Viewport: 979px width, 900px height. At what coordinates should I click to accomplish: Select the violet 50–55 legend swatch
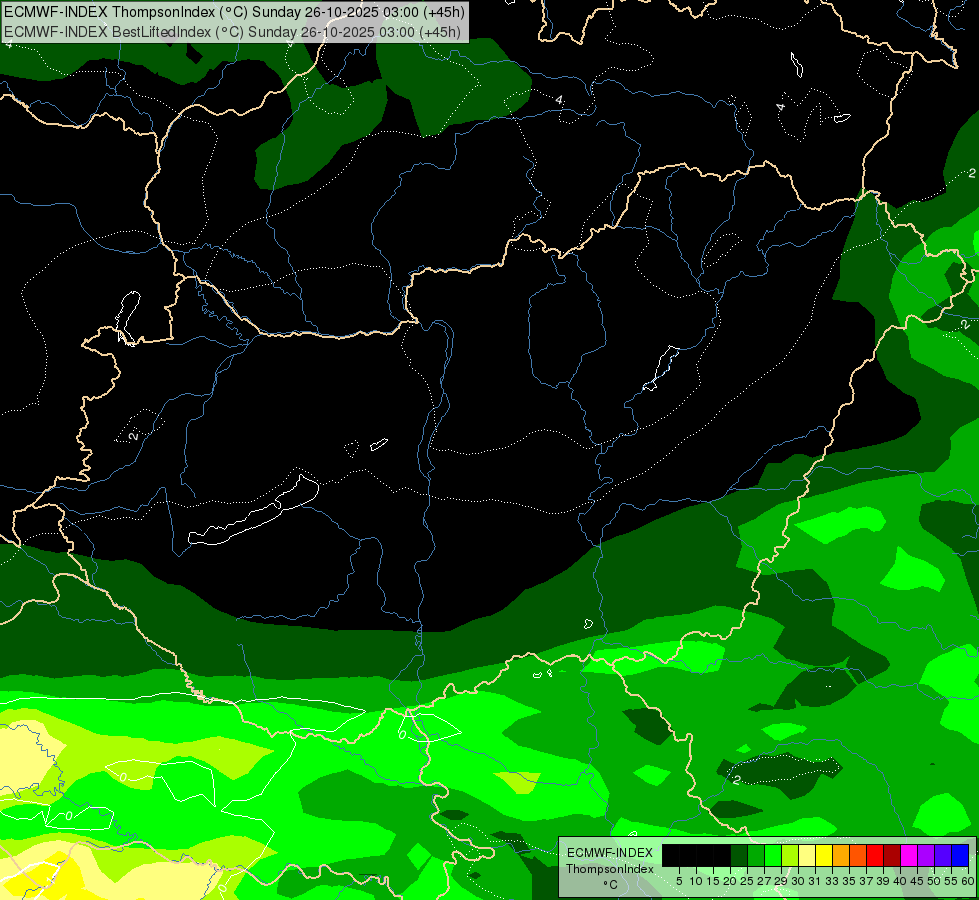[943, 855]
